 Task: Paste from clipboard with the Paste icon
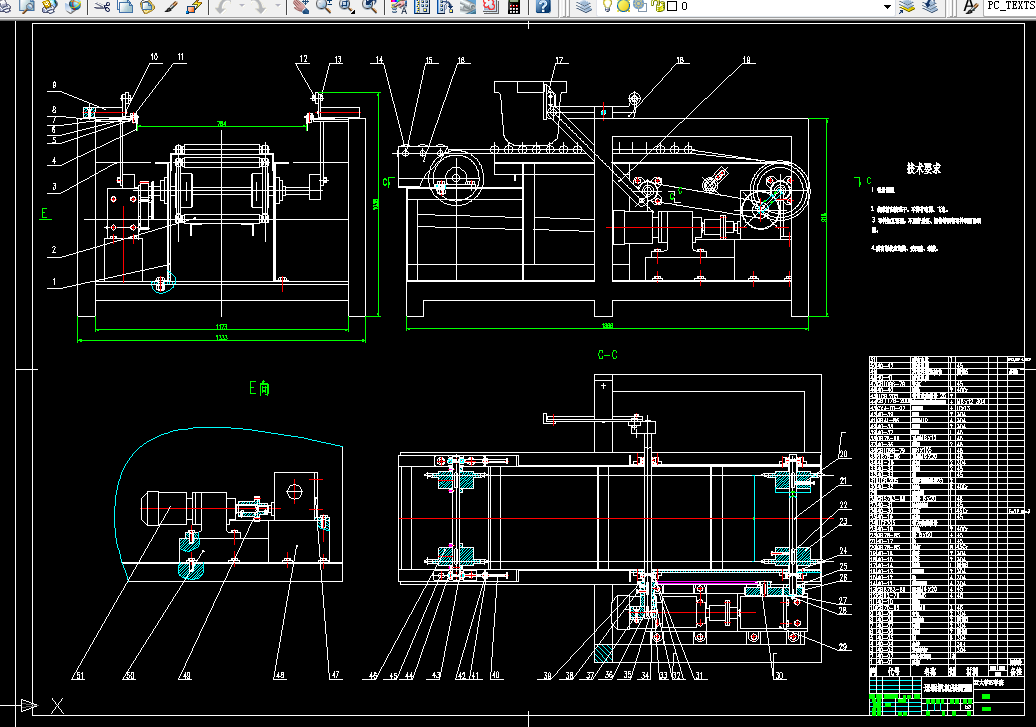point(147,6)
